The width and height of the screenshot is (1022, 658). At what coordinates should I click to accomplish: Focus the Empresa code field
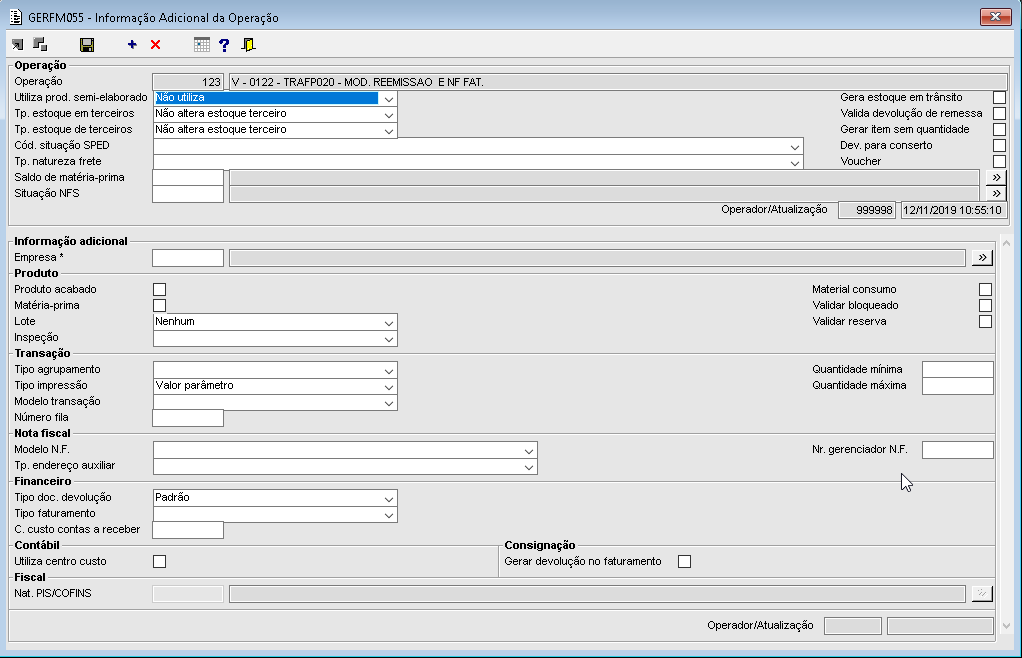click(188, 257)
